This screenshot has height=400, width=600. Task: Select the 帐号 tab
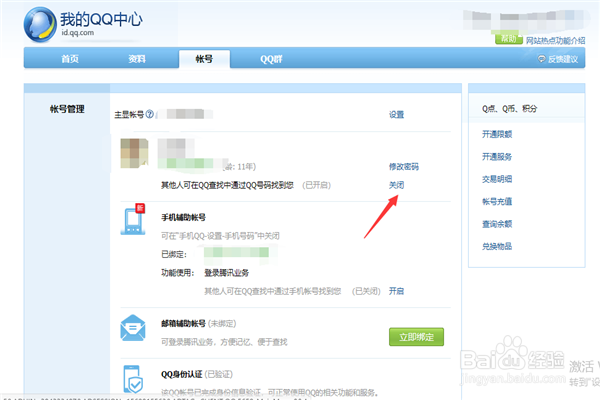[x=204, y=59]
